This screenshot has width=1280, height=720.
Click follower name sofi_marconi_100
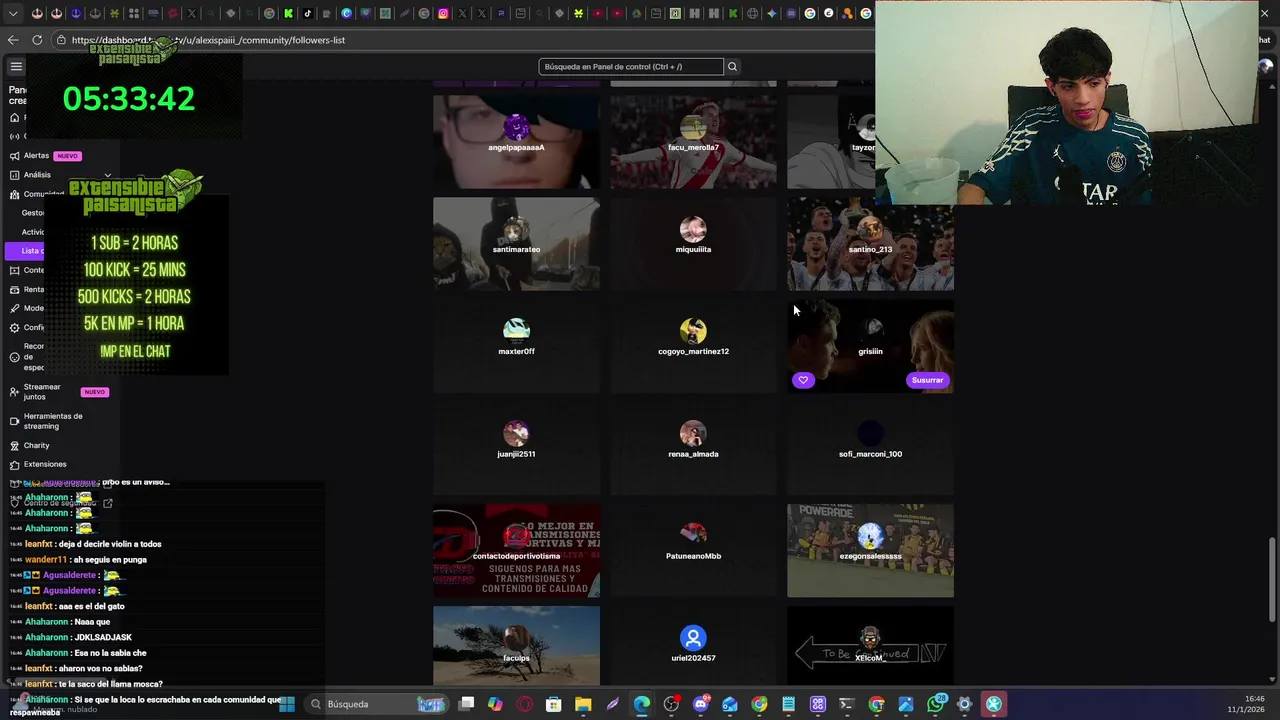[x=870, y=454]
